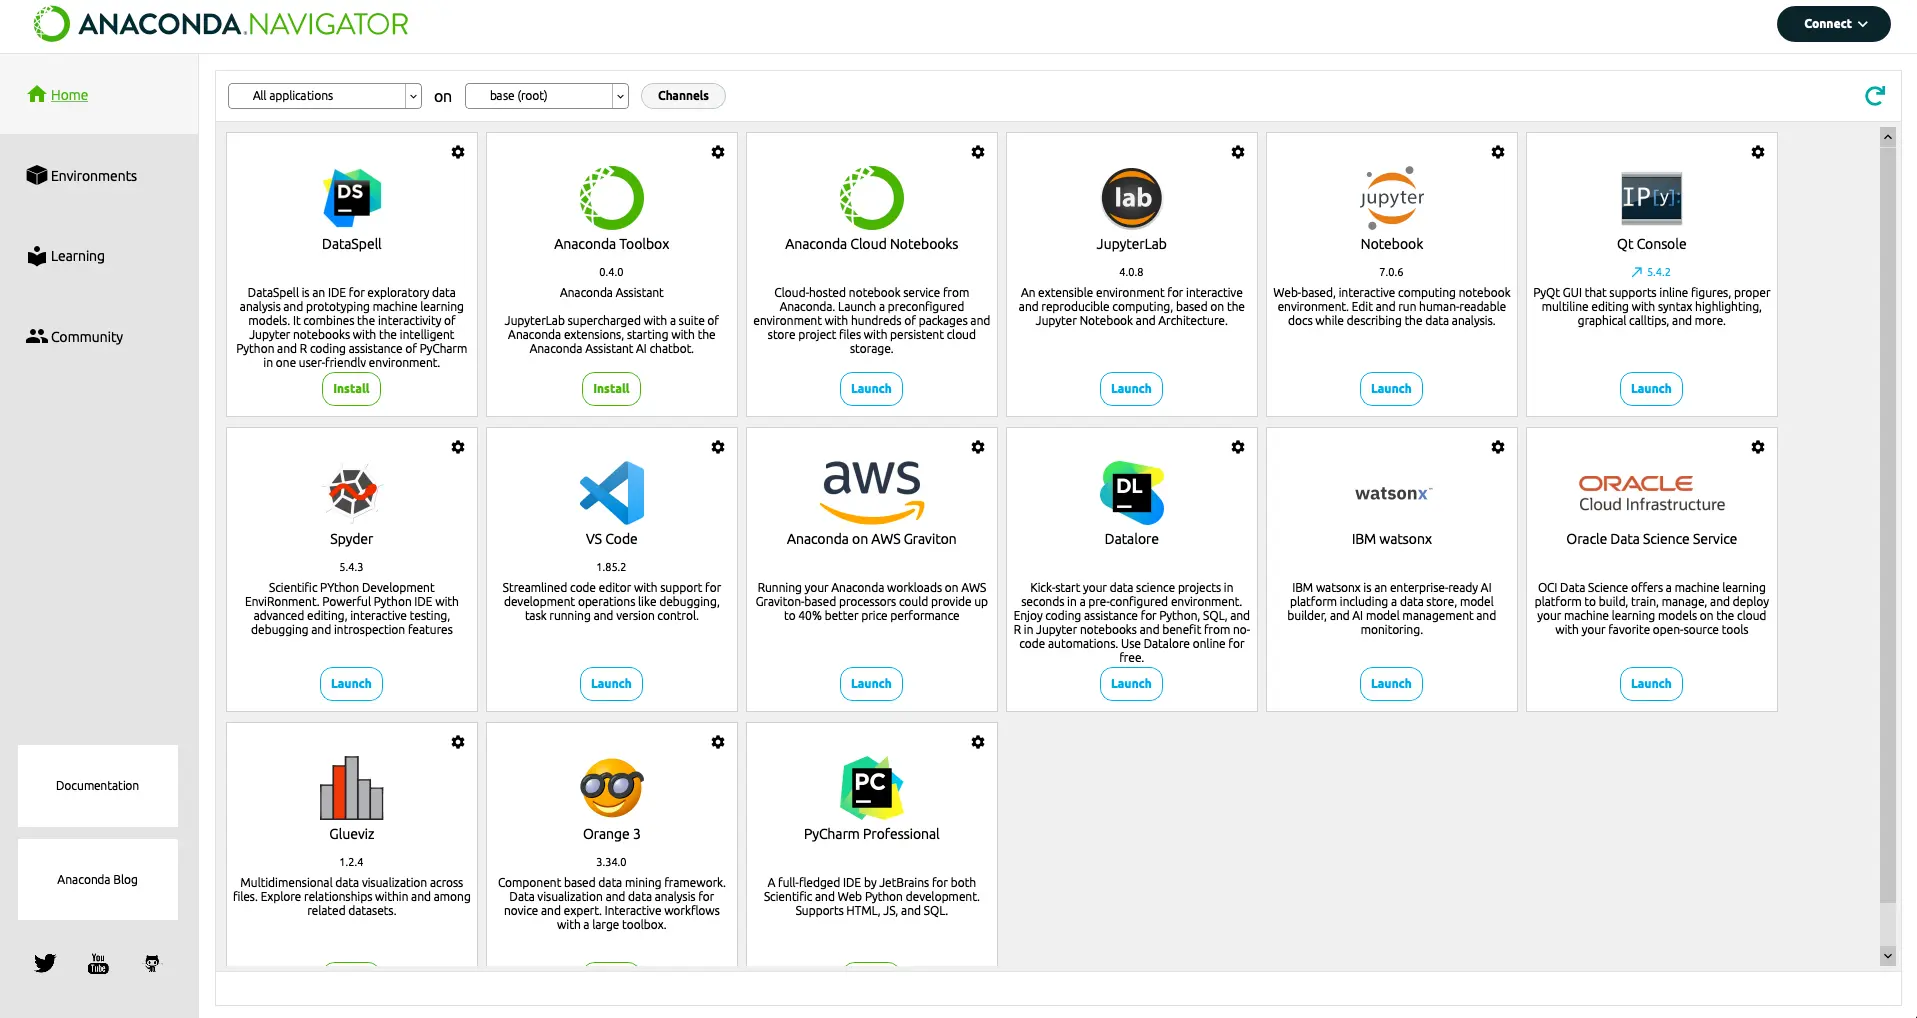Click the VS Code app logo
The image size is (1917, 1018).
click(x=612, y=492)
